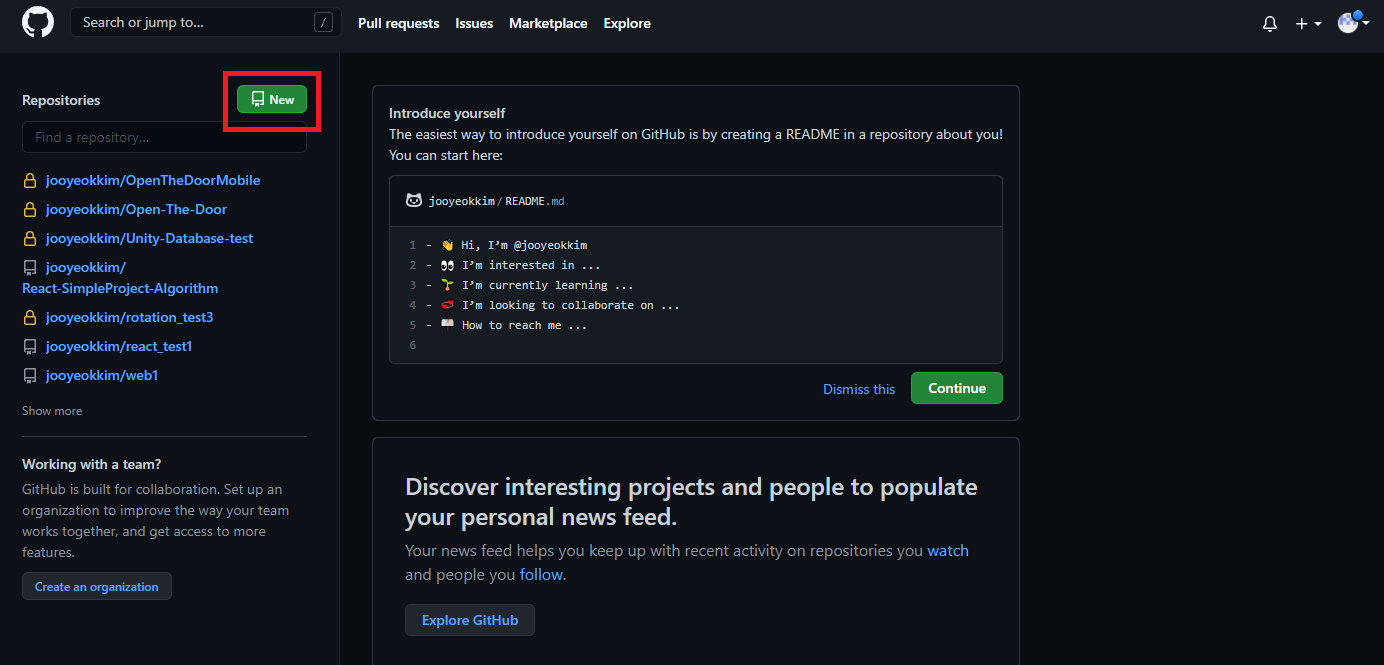This screenshot has width=1384, height=665.
Task: Open the user avatar menu
Action: 1353,22
